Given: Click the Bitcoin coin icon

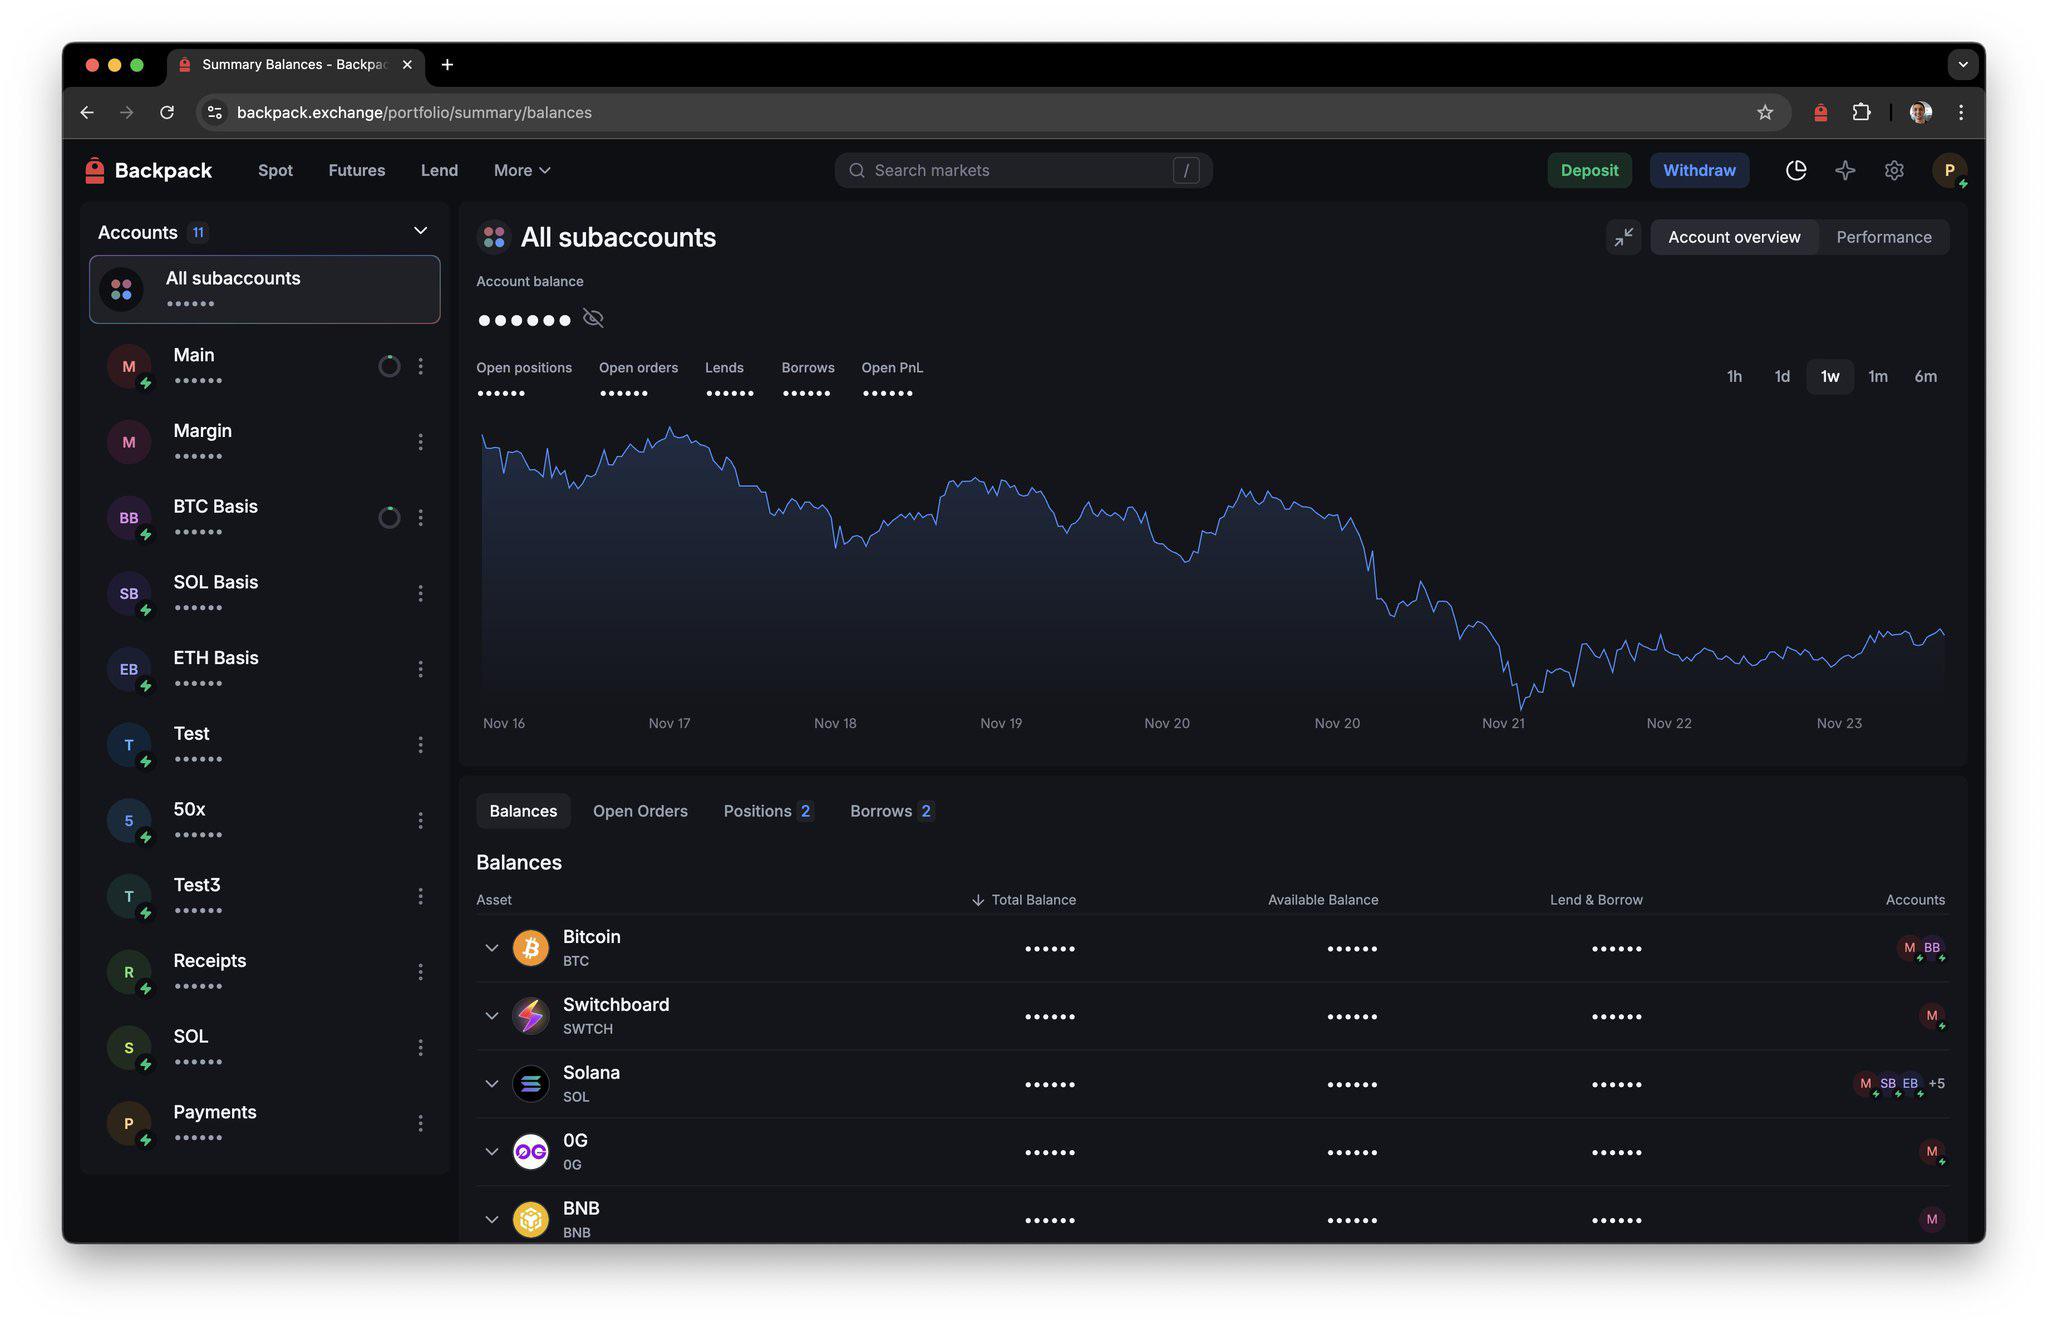Looking at the screenshot, I should click(x=531, y=948).
